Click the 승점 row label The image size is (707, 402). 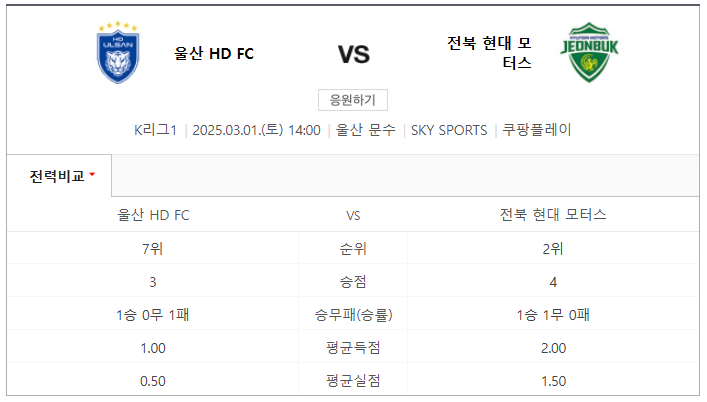click(x=353, y=282)
